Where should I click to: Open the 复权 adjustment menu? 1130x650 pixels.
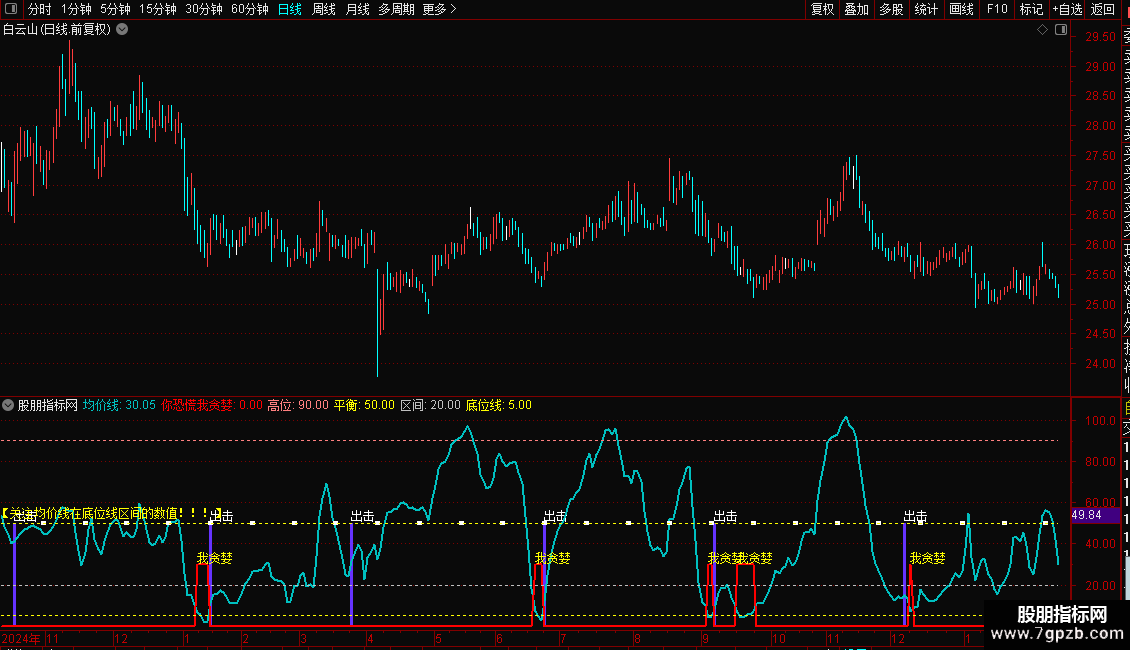(822, 9)
